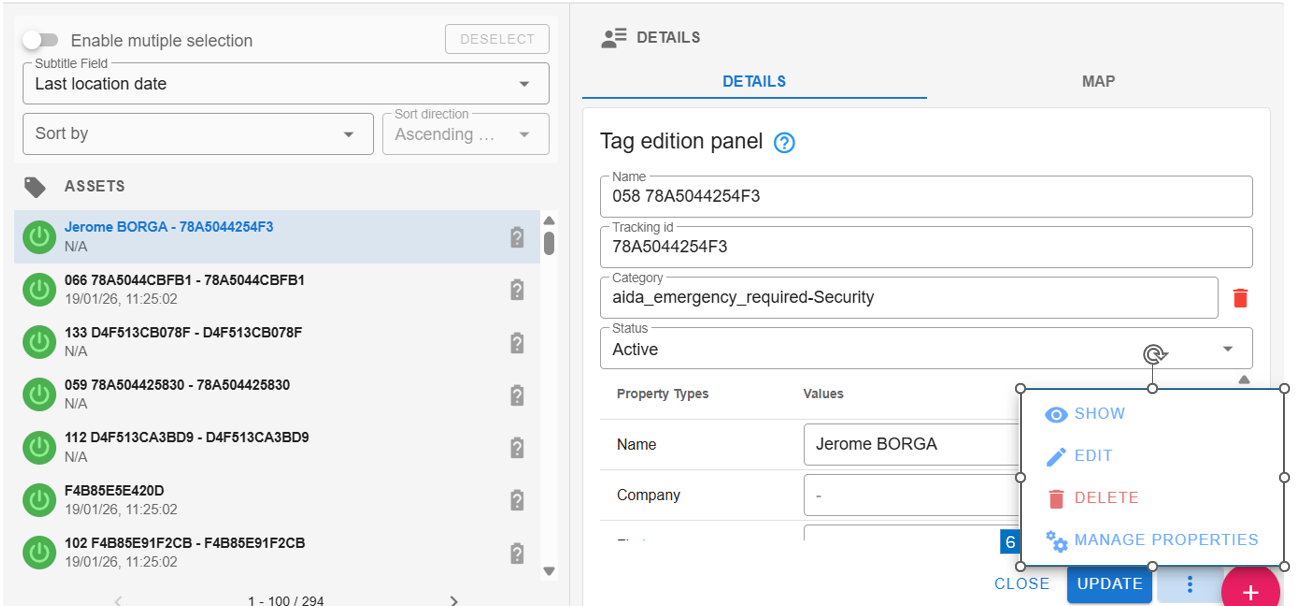Click the CLOSE button
This screenshot has width=1301, height=606.
point(1022,584)
